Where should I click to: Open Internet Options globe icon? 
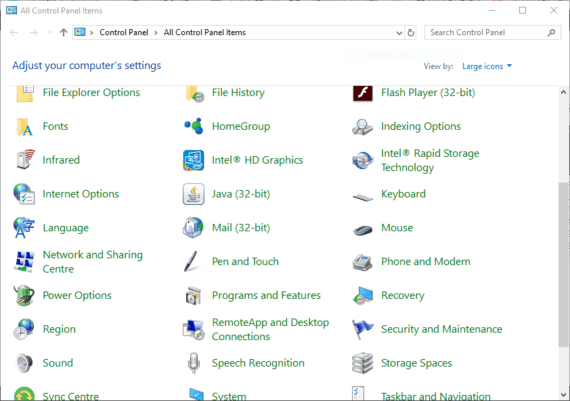pos(24,194)
